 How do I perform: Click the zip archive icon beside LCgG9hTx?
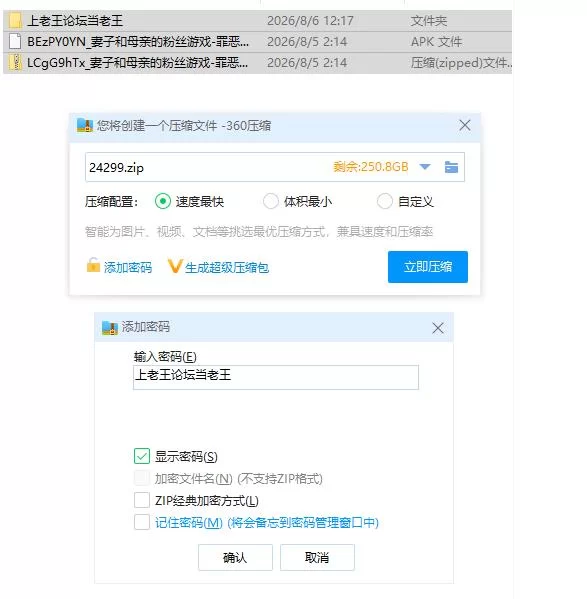point(15,62)
